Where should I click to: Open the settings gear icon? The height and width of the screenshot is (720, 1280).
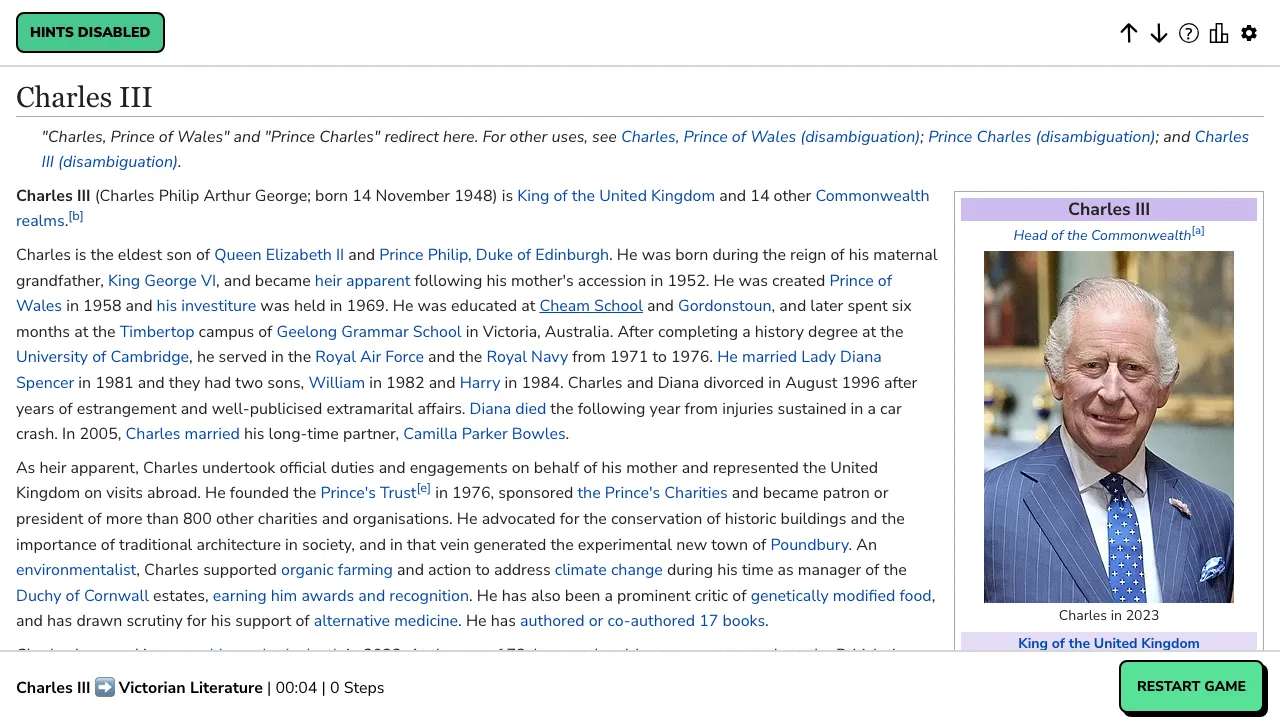1249,33
